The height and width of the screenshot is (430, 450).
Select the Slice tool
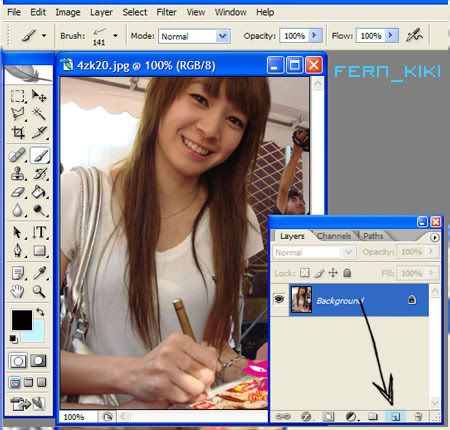39,132
